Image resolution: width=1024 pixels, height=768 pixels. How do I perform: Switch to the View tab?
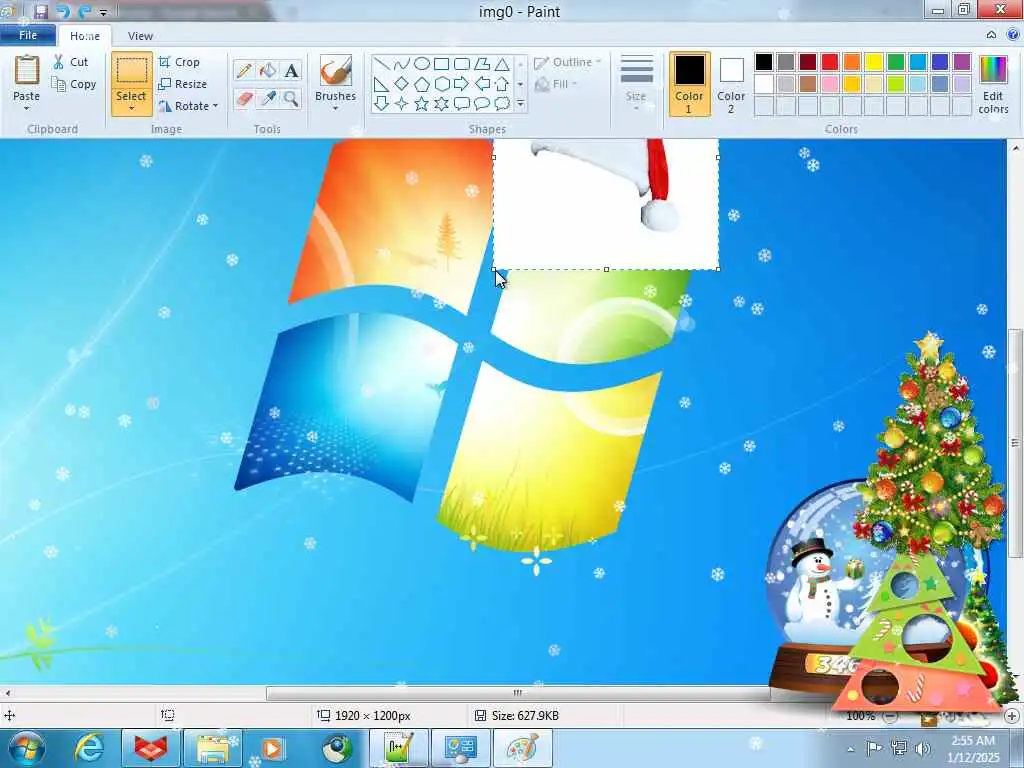click(140, 36)
